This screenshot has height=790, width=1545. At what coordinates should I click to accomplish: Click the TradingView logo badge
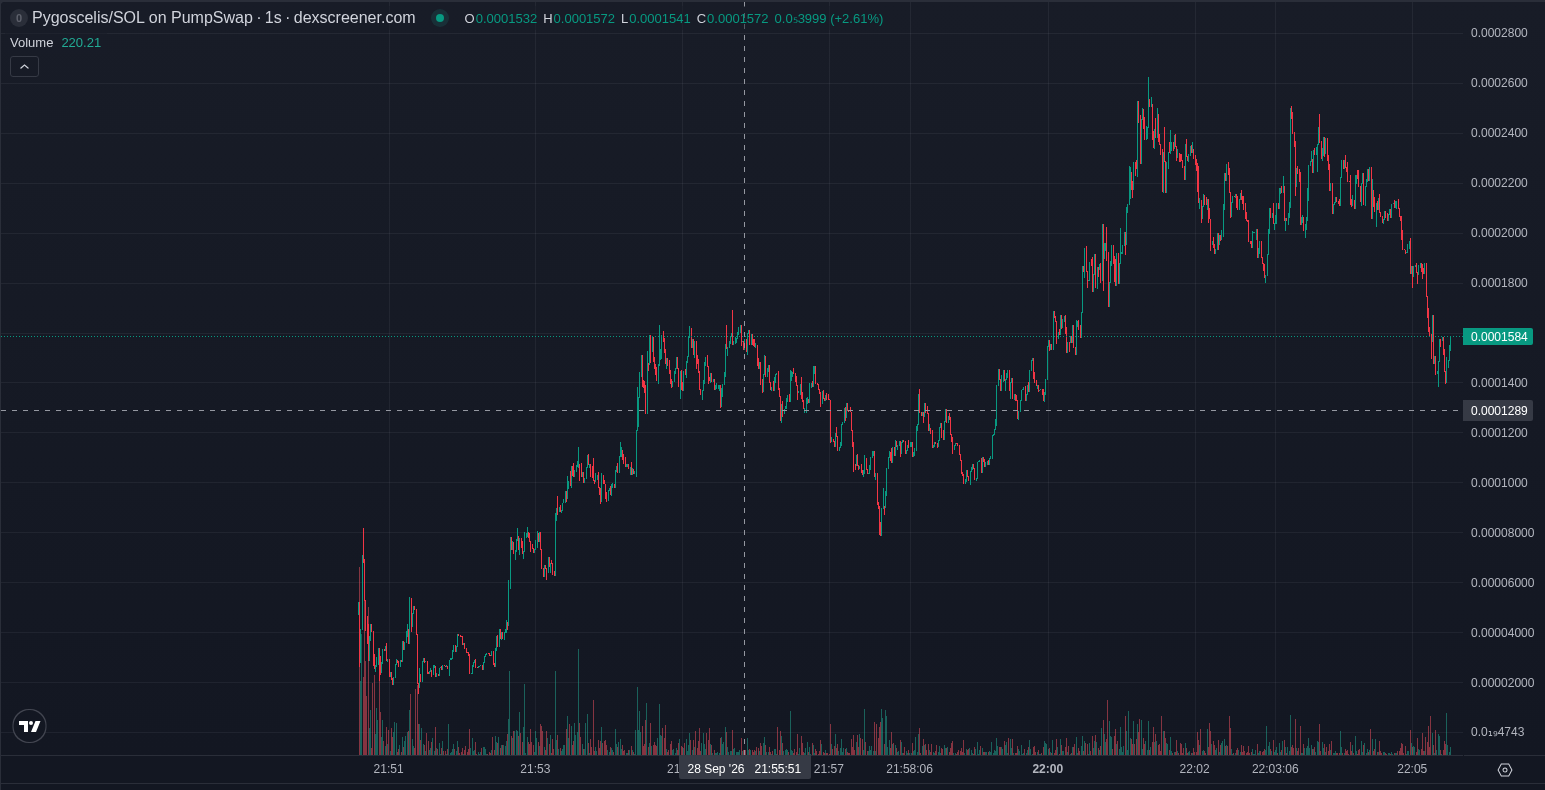[x=30, y=726]
